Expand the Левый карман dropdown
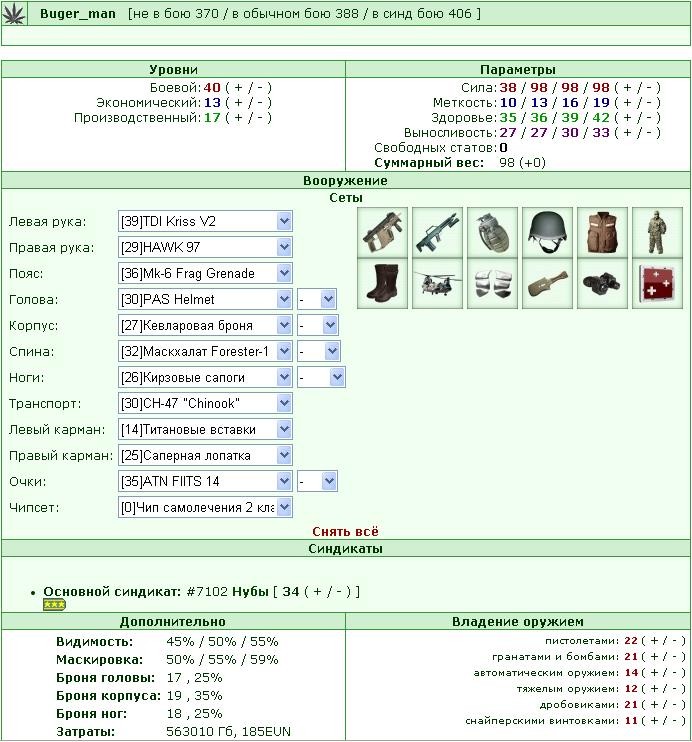692x742 pixels. tap(205, 429)
